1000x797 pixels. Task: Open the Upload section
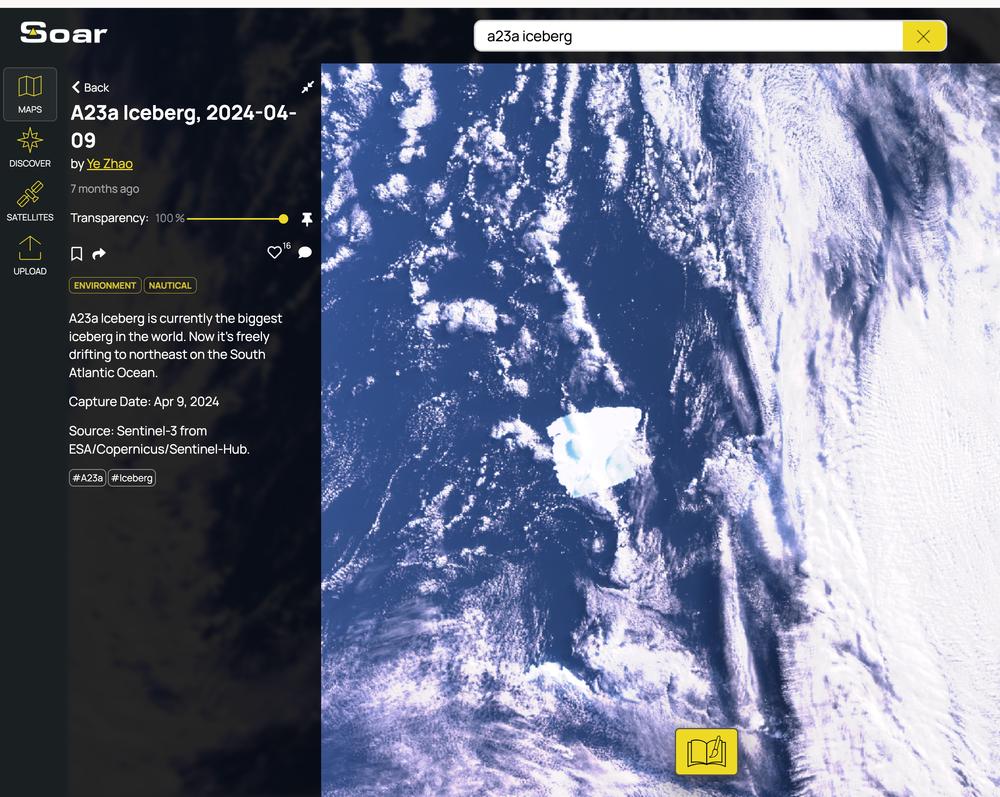point(30,256)
